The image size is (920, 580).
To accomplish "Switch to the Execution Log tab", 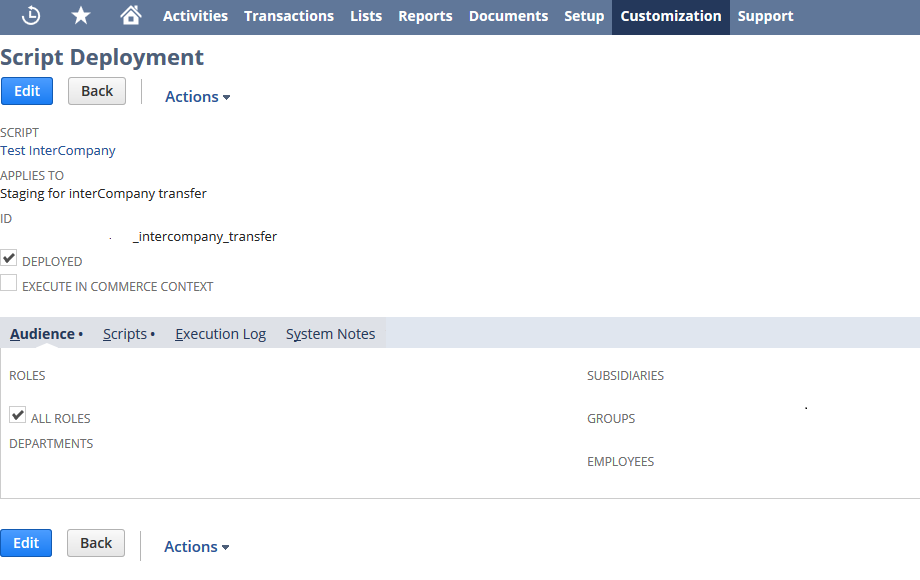I will tap(220, 334).
